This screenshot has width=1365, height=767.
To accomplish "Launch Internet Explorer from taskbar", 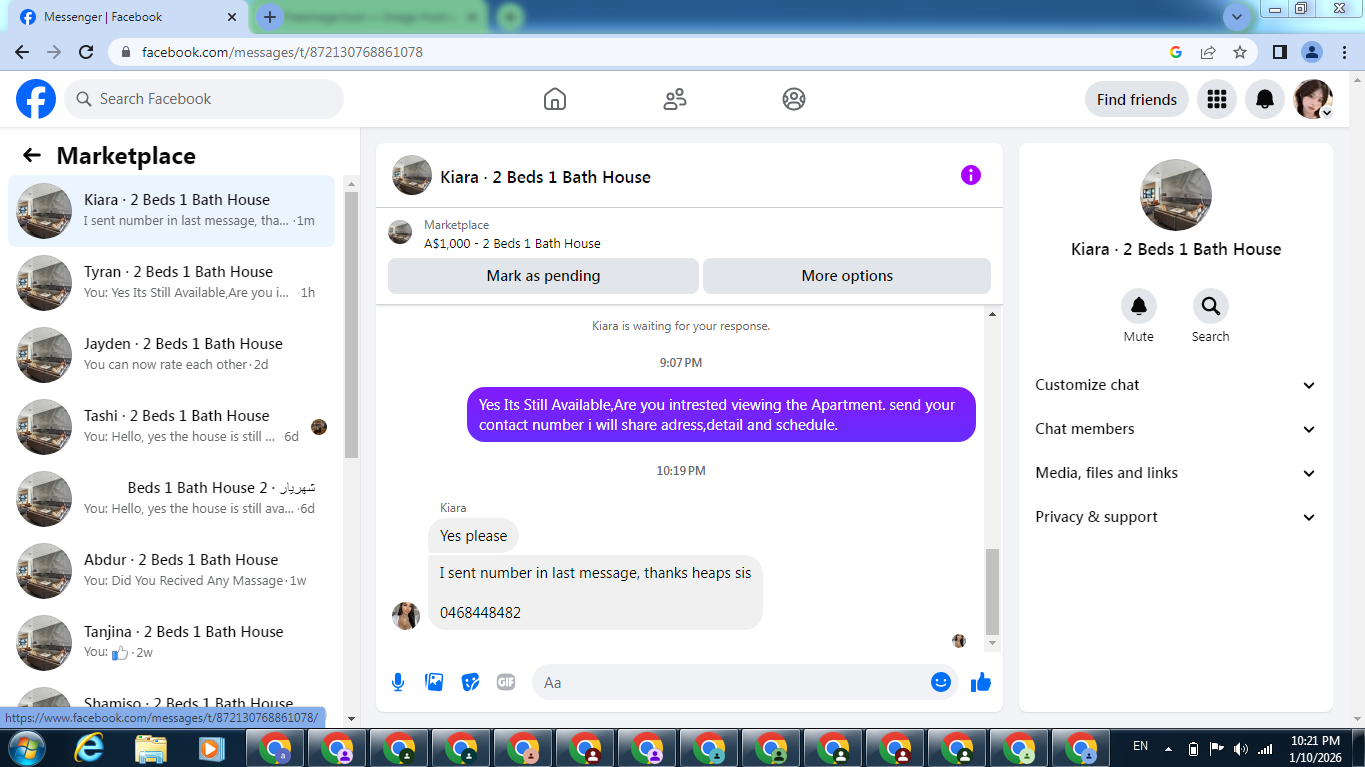I will 89,748.
